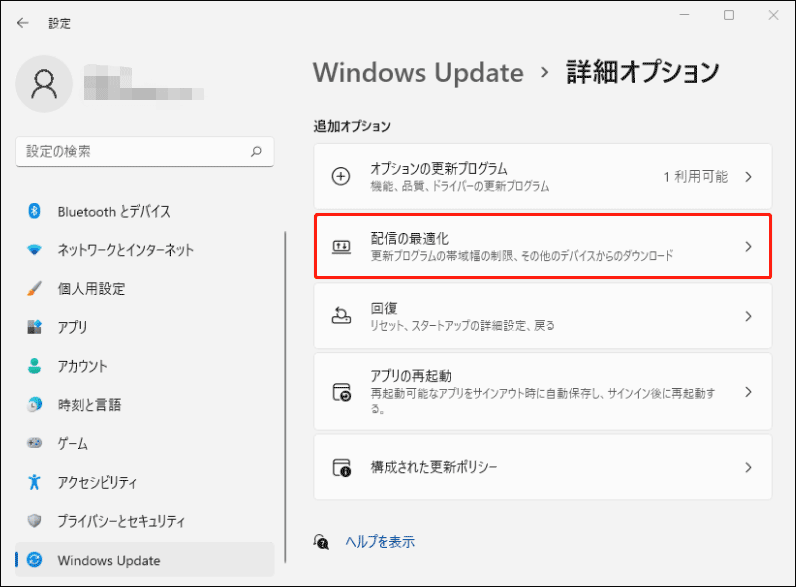Click the network Wi-Fi sidebar icon
Image resolution: width=796 pixels, height=587 pixels.
click(34, 250)
